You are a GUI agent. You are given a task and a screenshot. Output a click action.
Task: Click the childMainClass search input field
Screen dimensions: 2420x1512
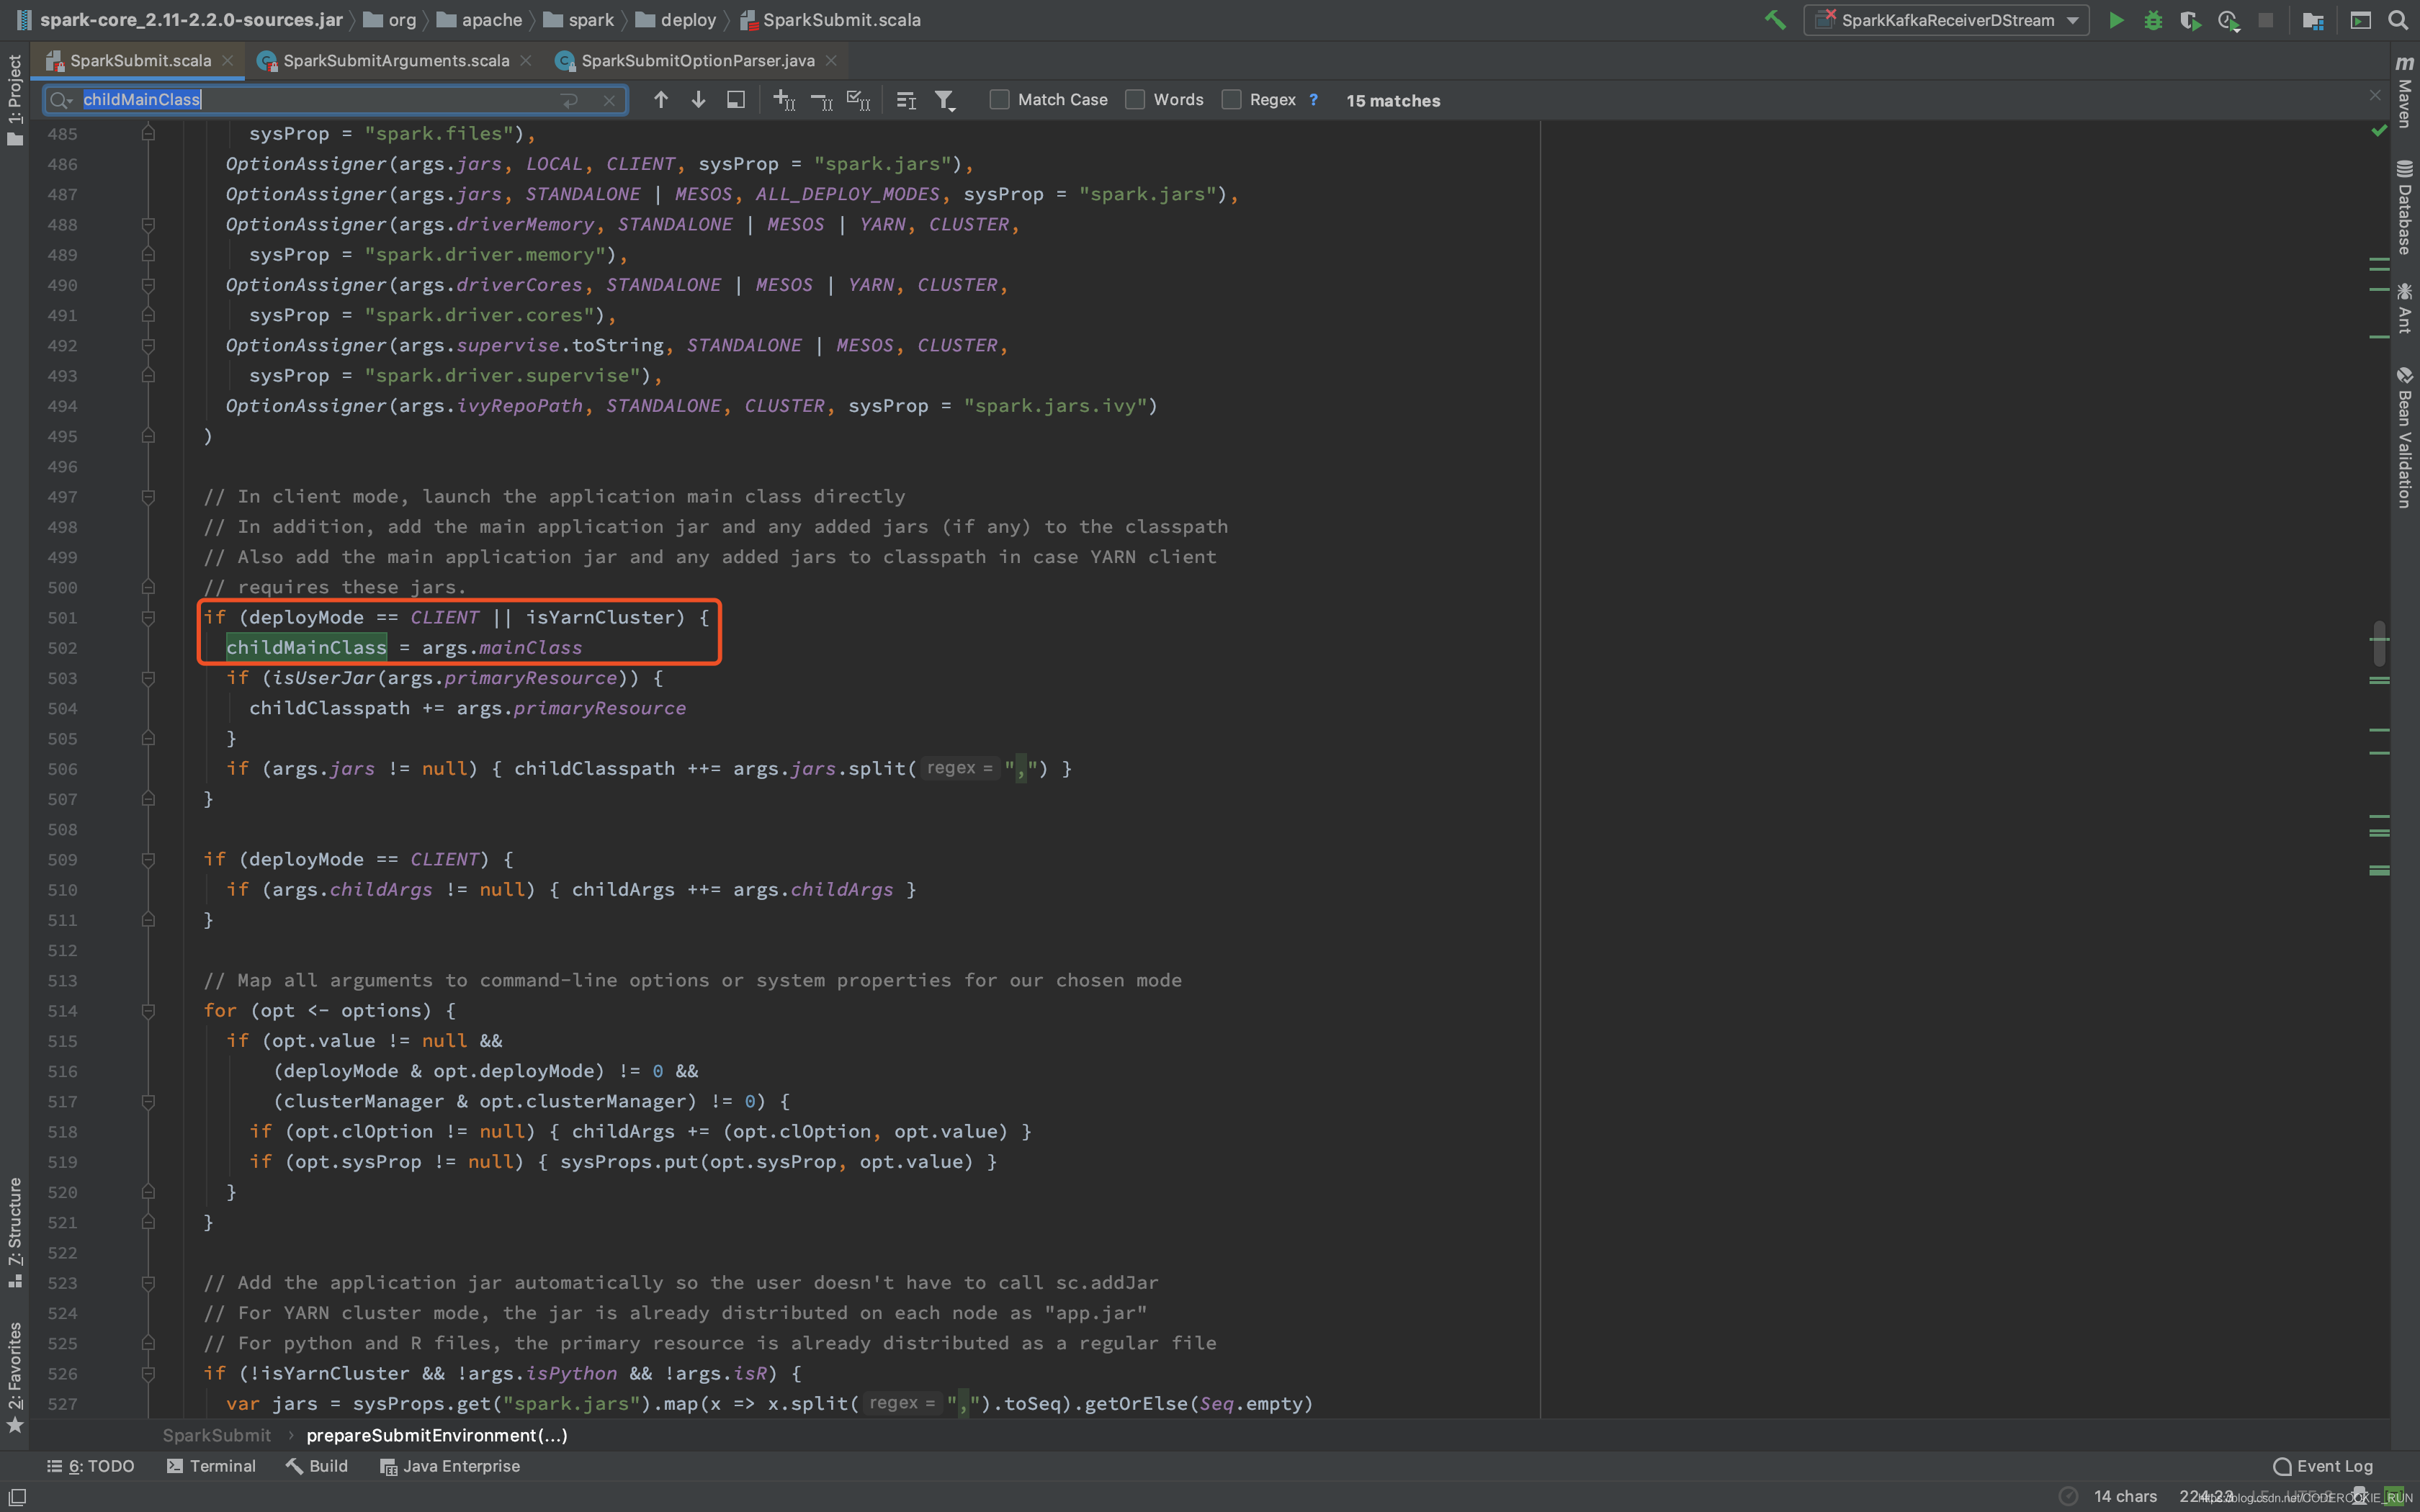pyautogui.click(x=323, y=99)
